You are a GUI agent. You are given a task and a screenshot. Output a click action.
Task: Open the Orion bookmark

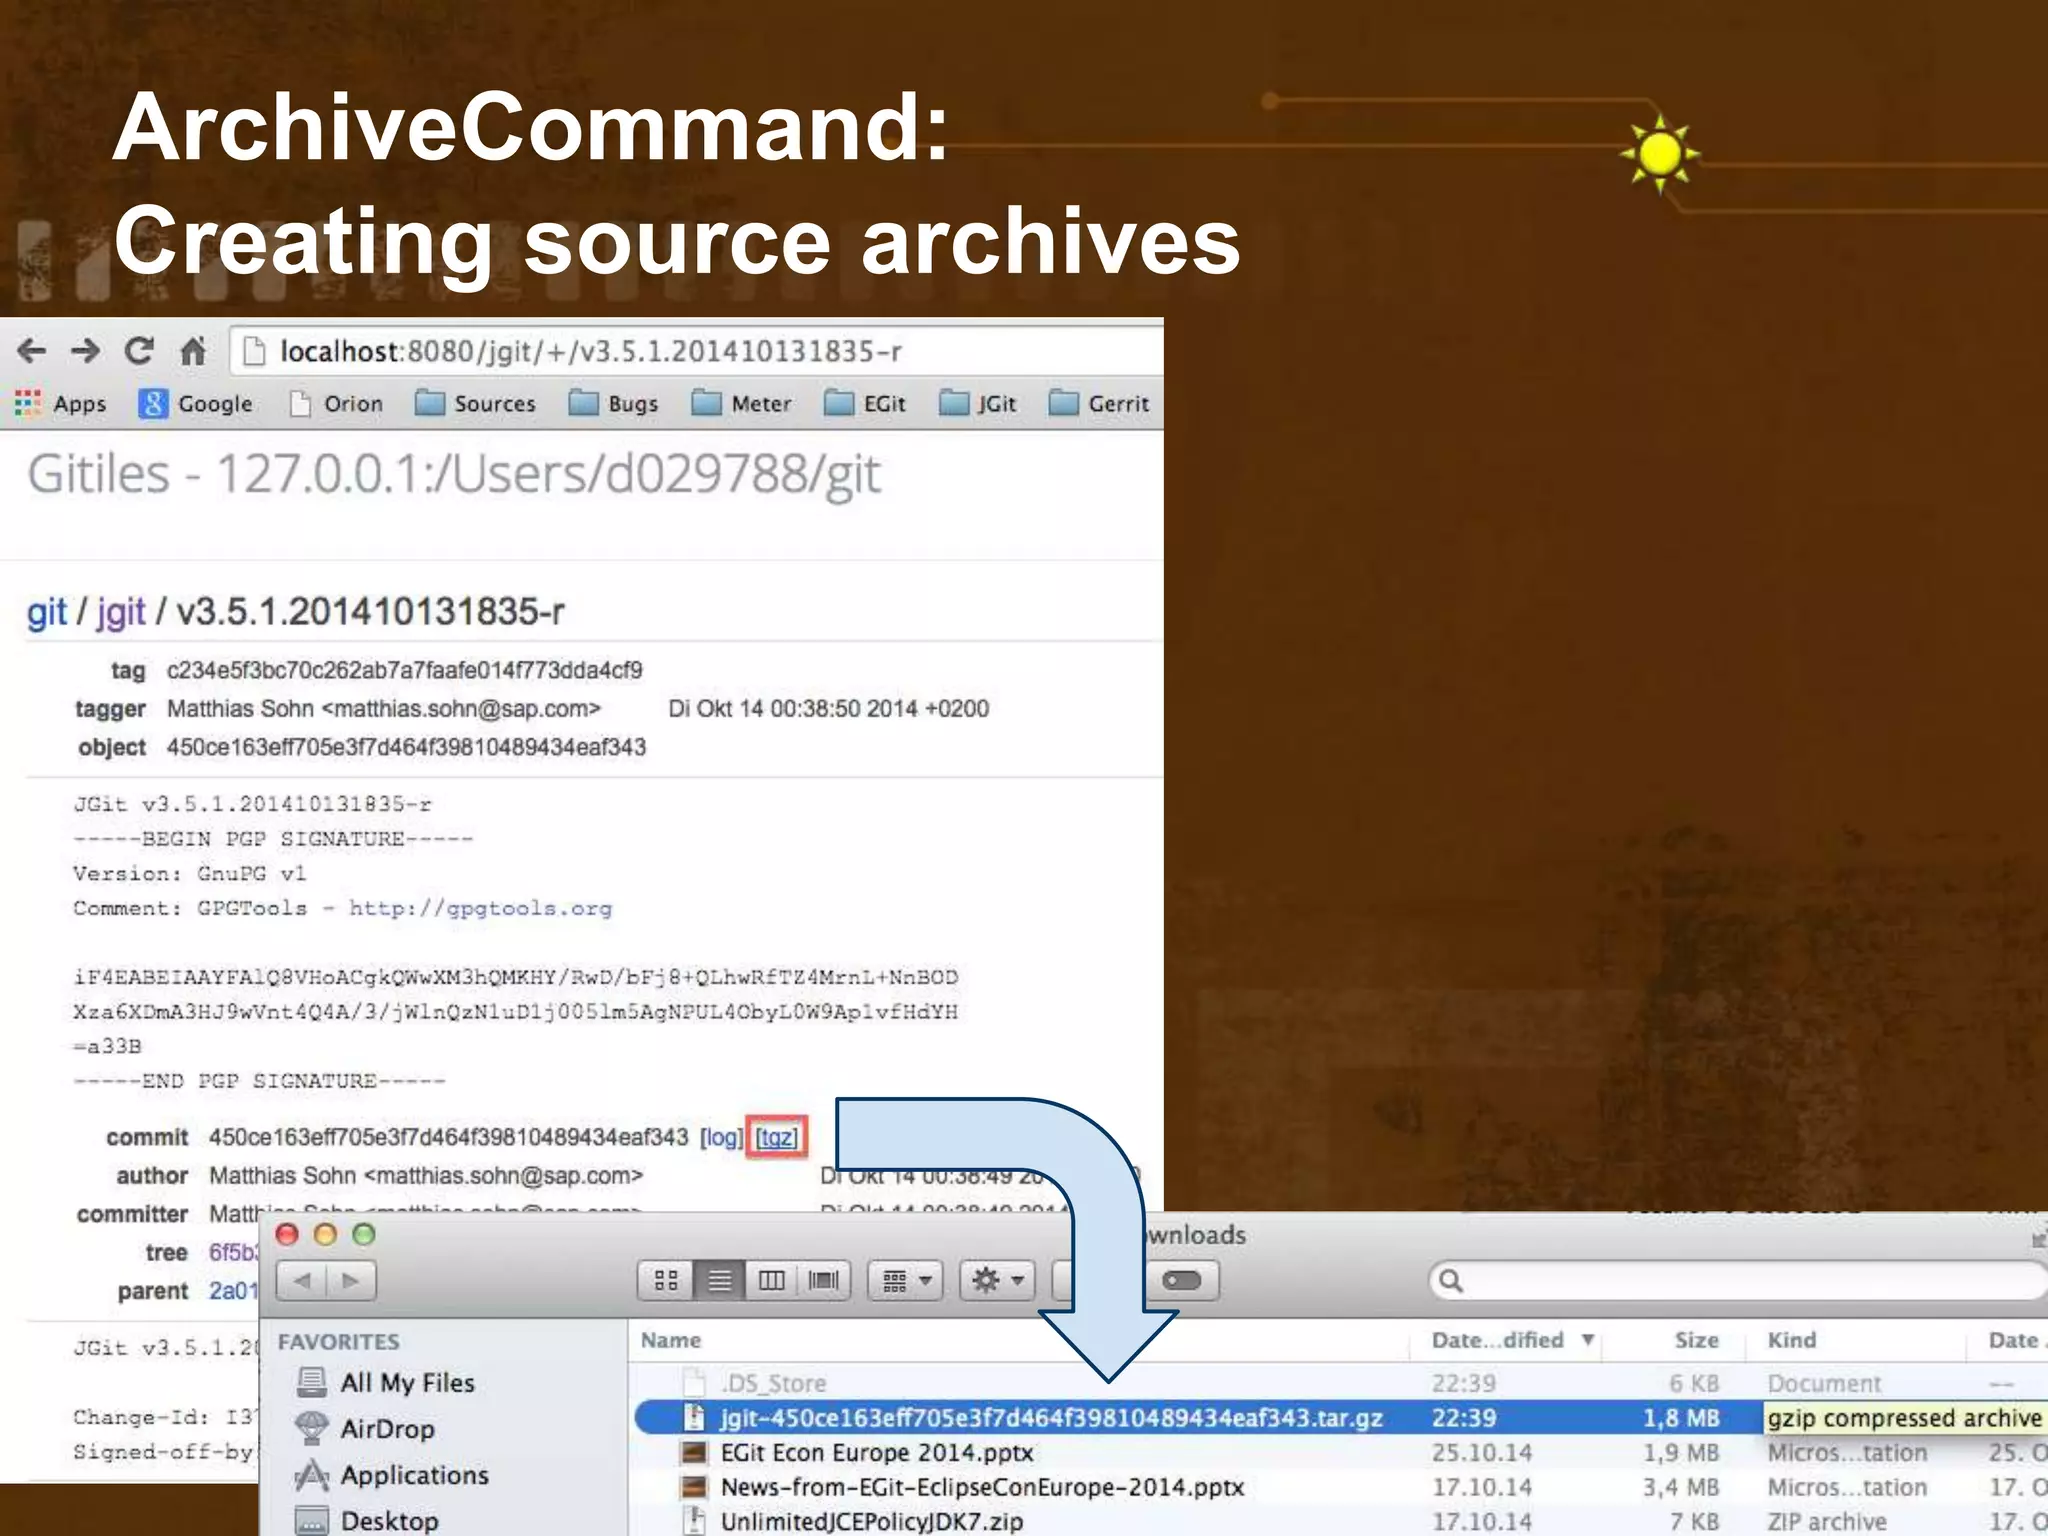[336, 404]
